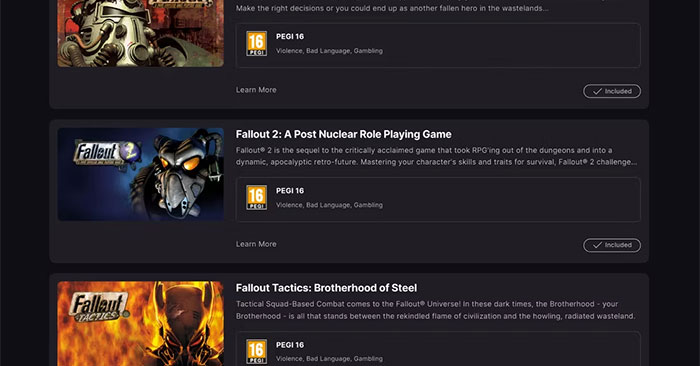Click Fallout 2 description starting 'Fallout® 2 is the sequel'
Screen dimensions: 700x366
[437, 156]
